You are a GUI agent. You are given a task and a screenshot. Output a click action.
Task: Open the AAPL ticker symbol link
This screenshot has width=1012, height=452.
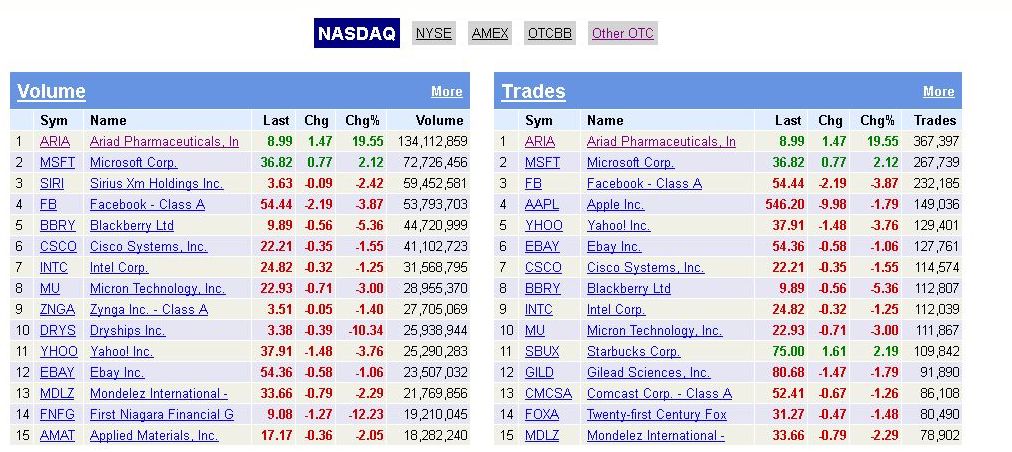click(x=543, y=204)
